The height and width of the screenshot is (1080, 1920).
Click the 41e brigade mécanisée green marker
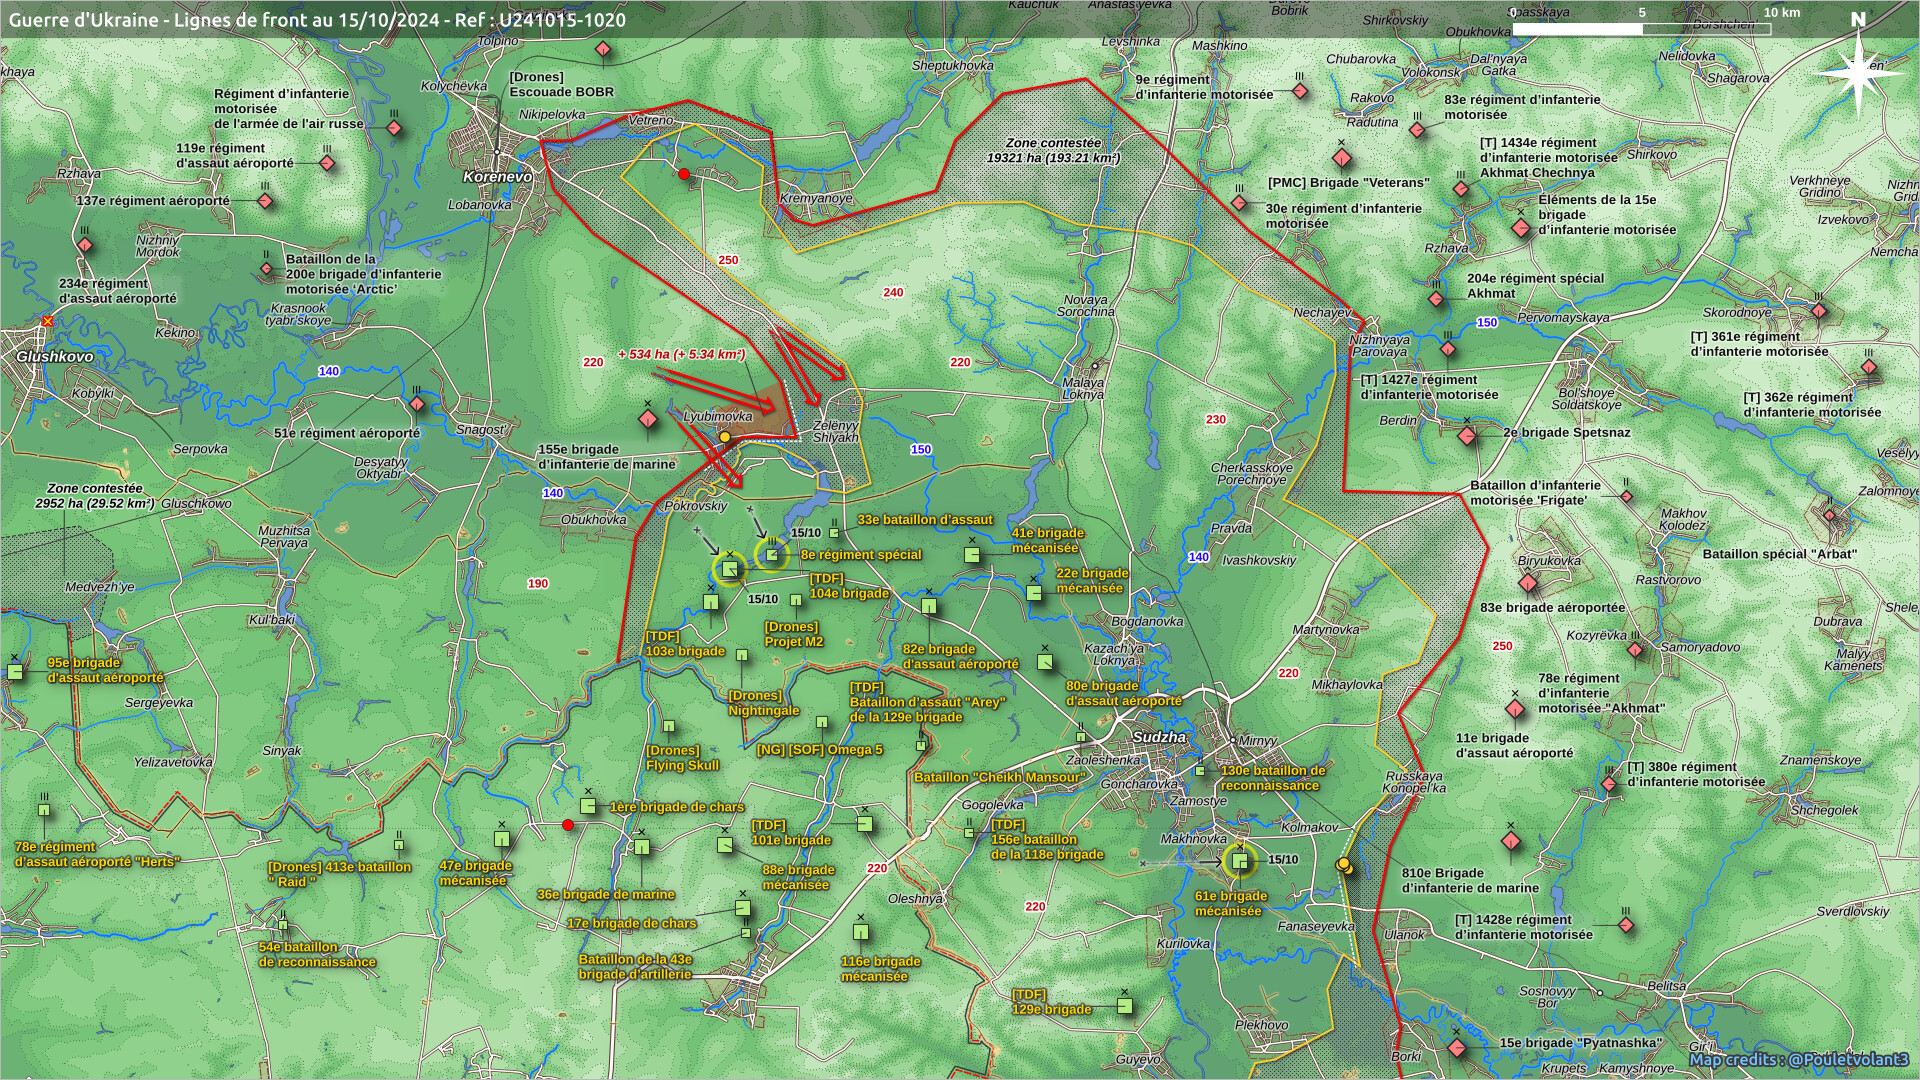pos(972,554)
